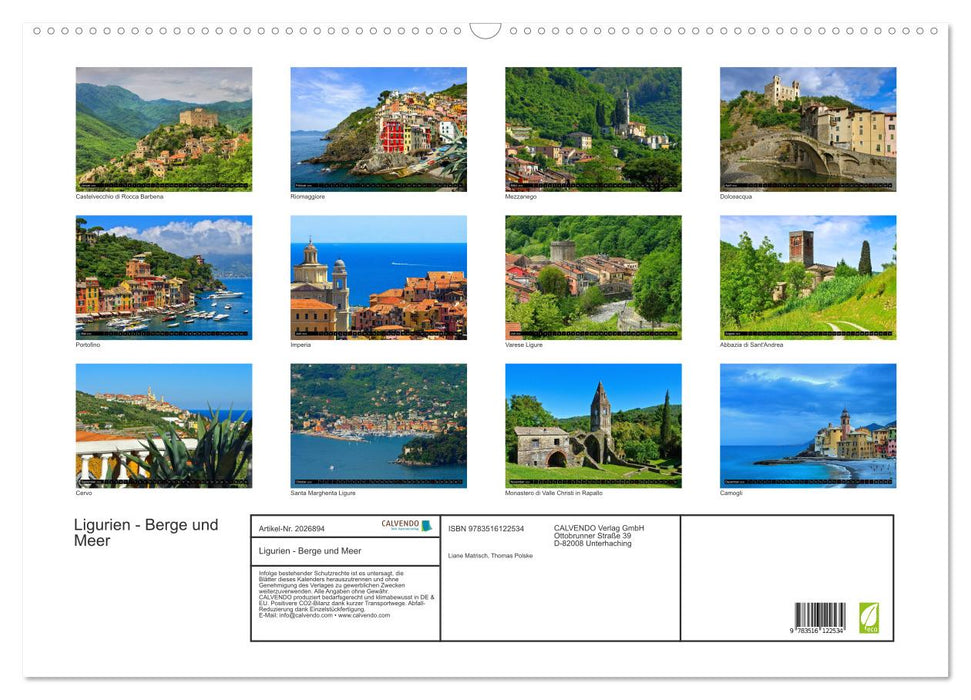Select the Dolceacqua bridge photo

[808, 128]
